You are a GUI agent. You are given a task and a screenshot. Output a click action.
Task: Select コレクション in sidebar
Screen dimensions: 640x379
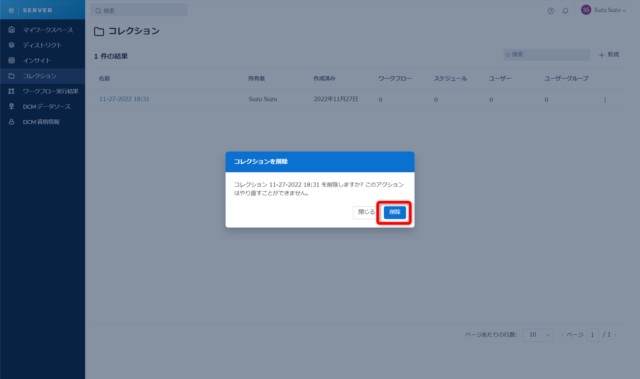coord(42,76)
